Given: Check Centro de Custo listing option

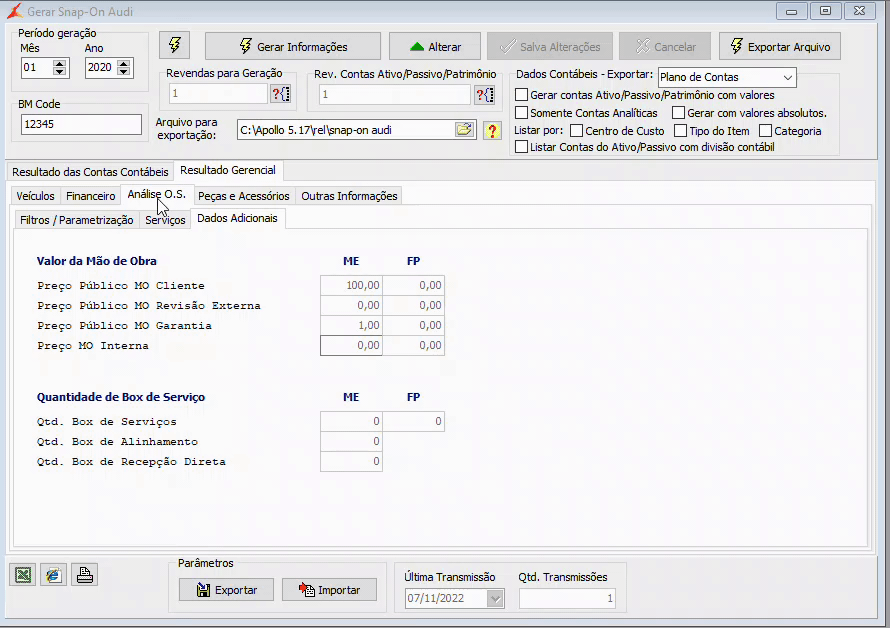Looking at the screenshot, I should 576,131.
